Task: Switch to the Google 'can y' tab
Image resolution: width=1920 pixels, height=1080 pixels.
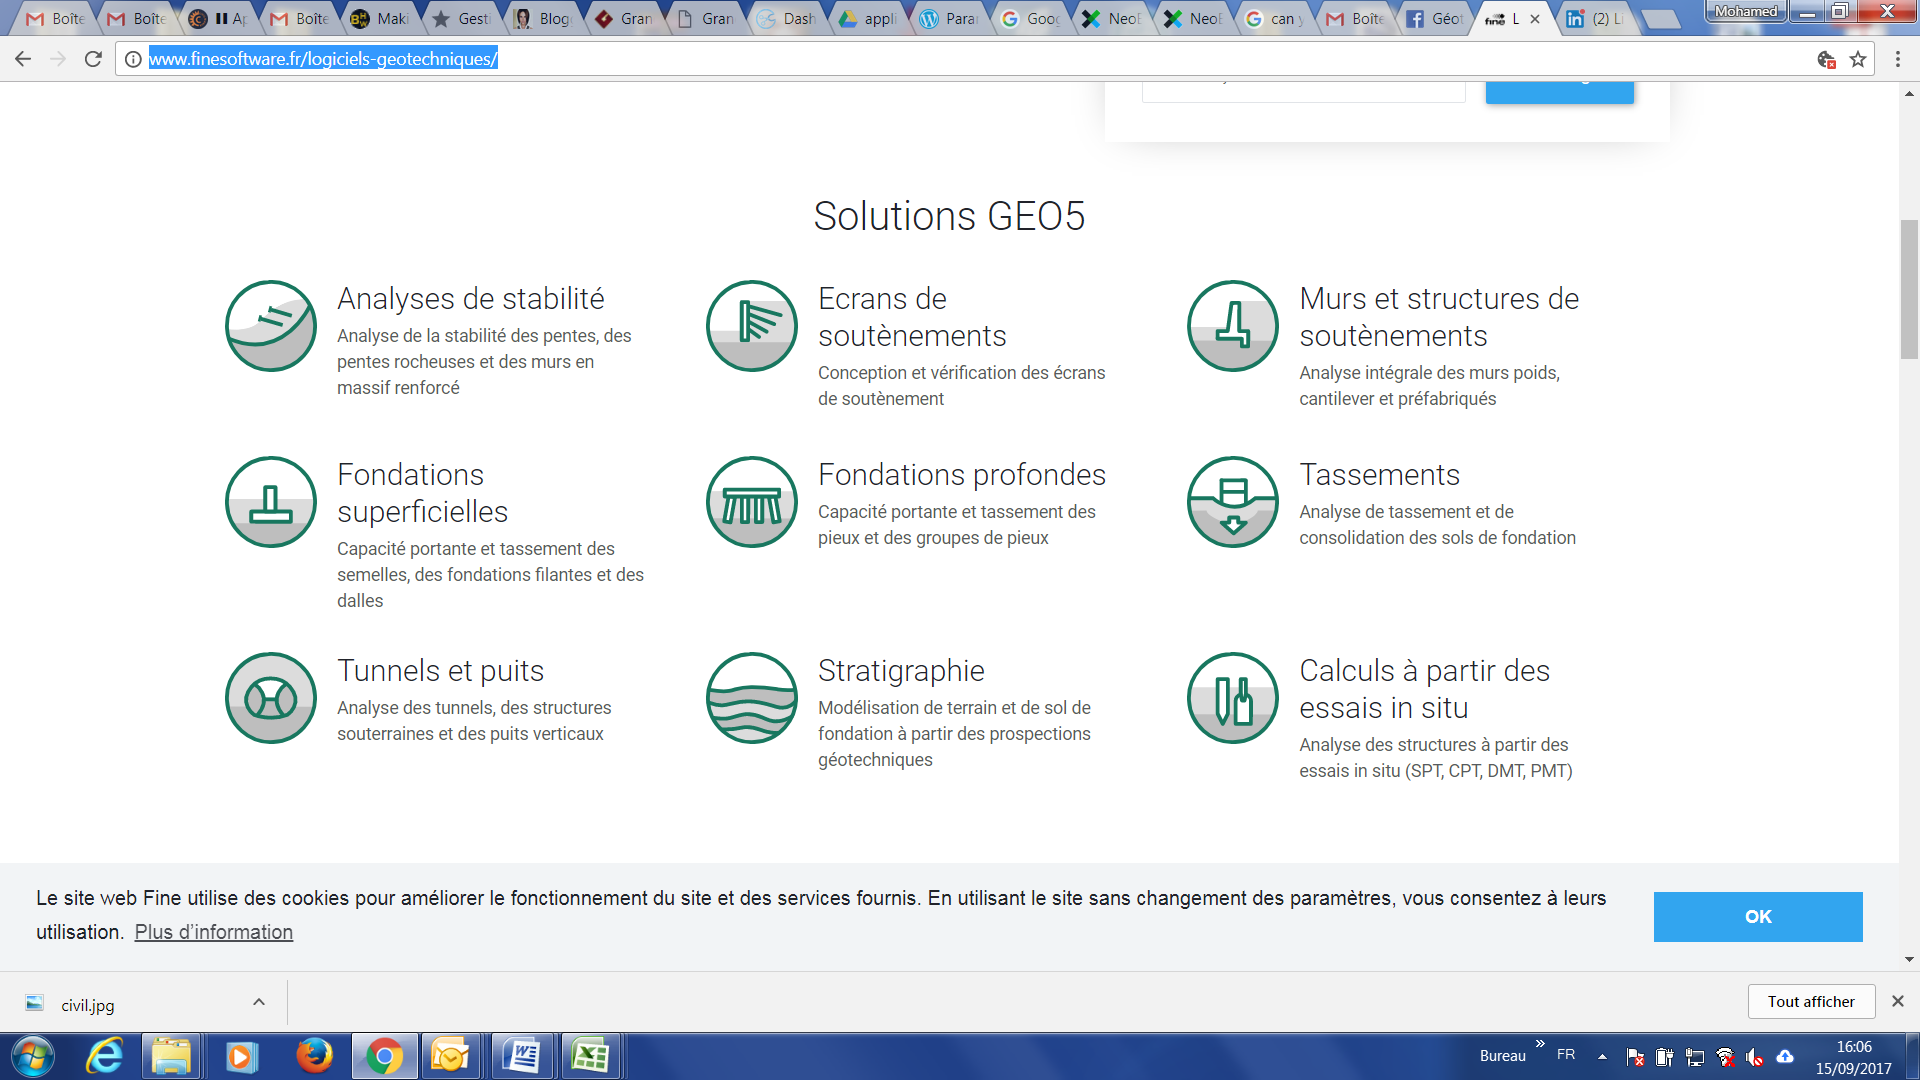Action: [1272, 19]
